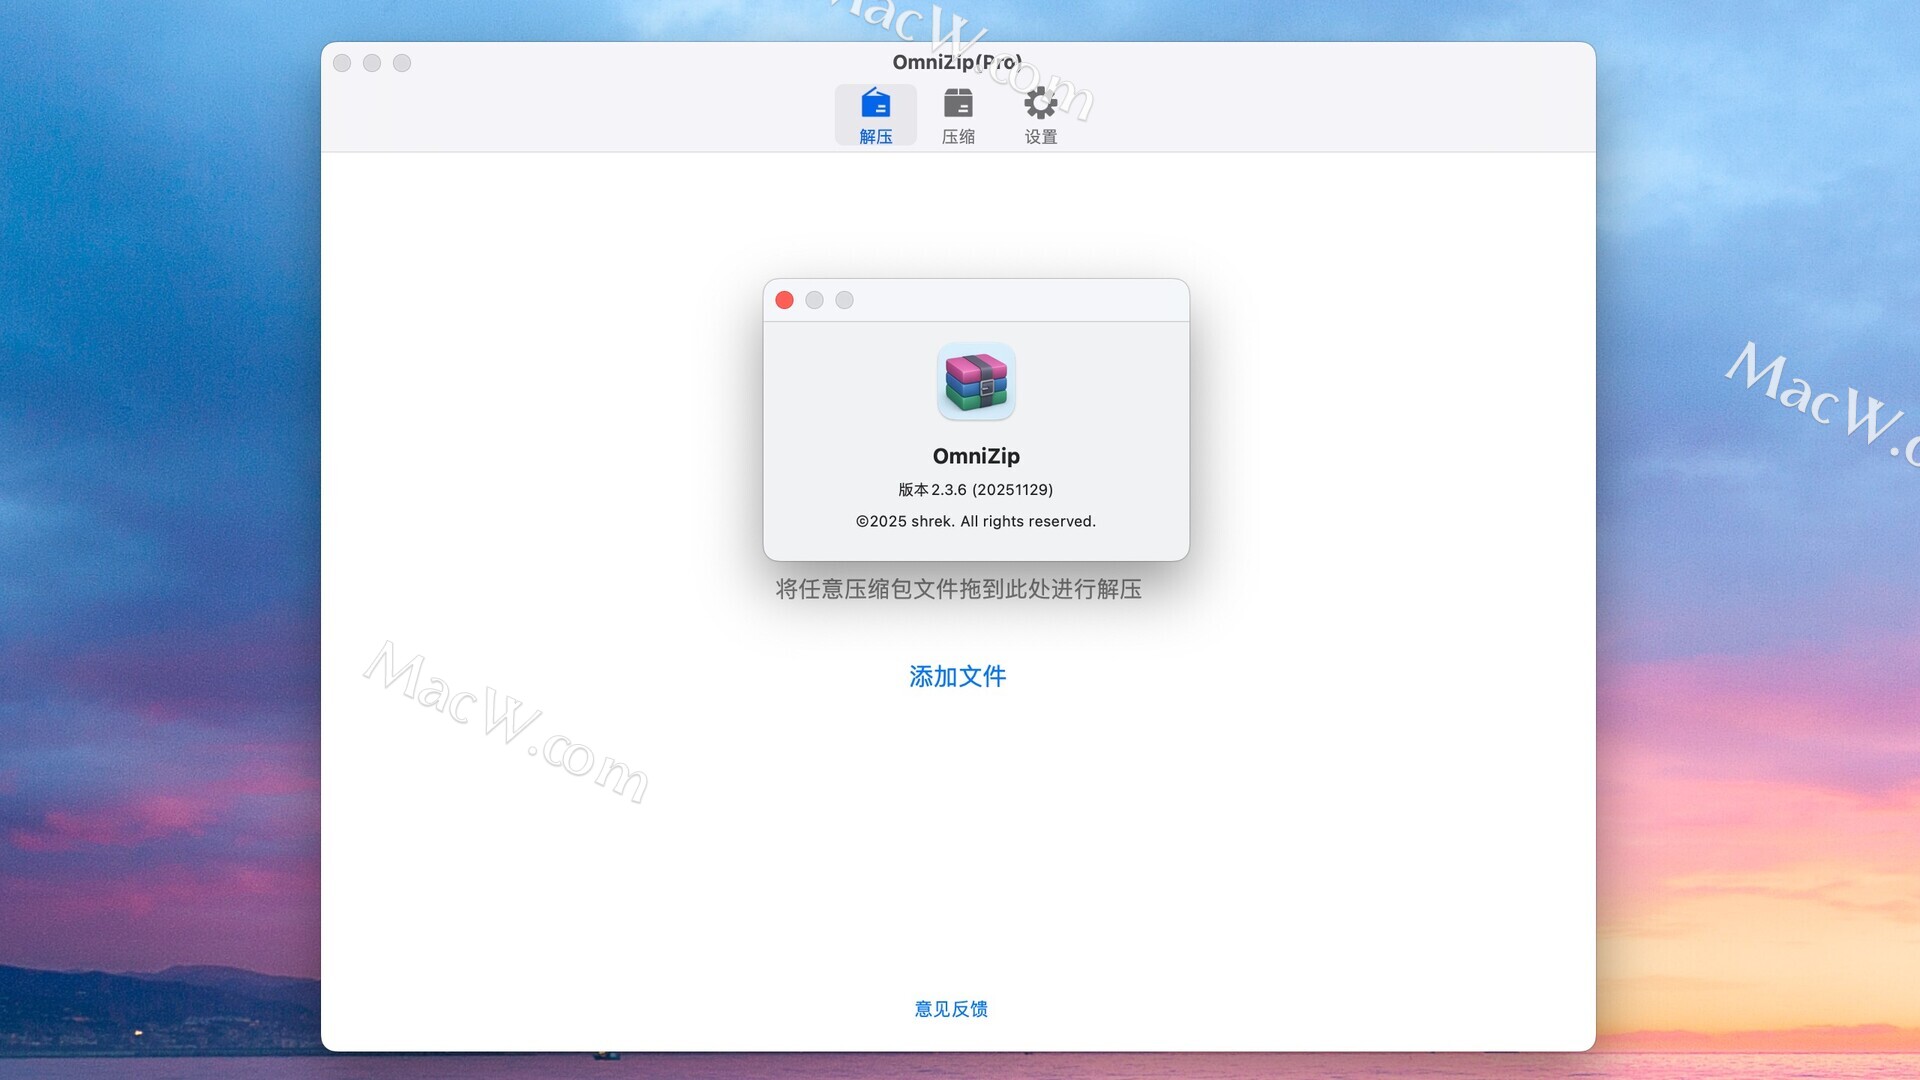The height and width of the screenshot is (1080, 1920).
Task: Click the About dialog's gray minimize button
Action: [815, 300]
